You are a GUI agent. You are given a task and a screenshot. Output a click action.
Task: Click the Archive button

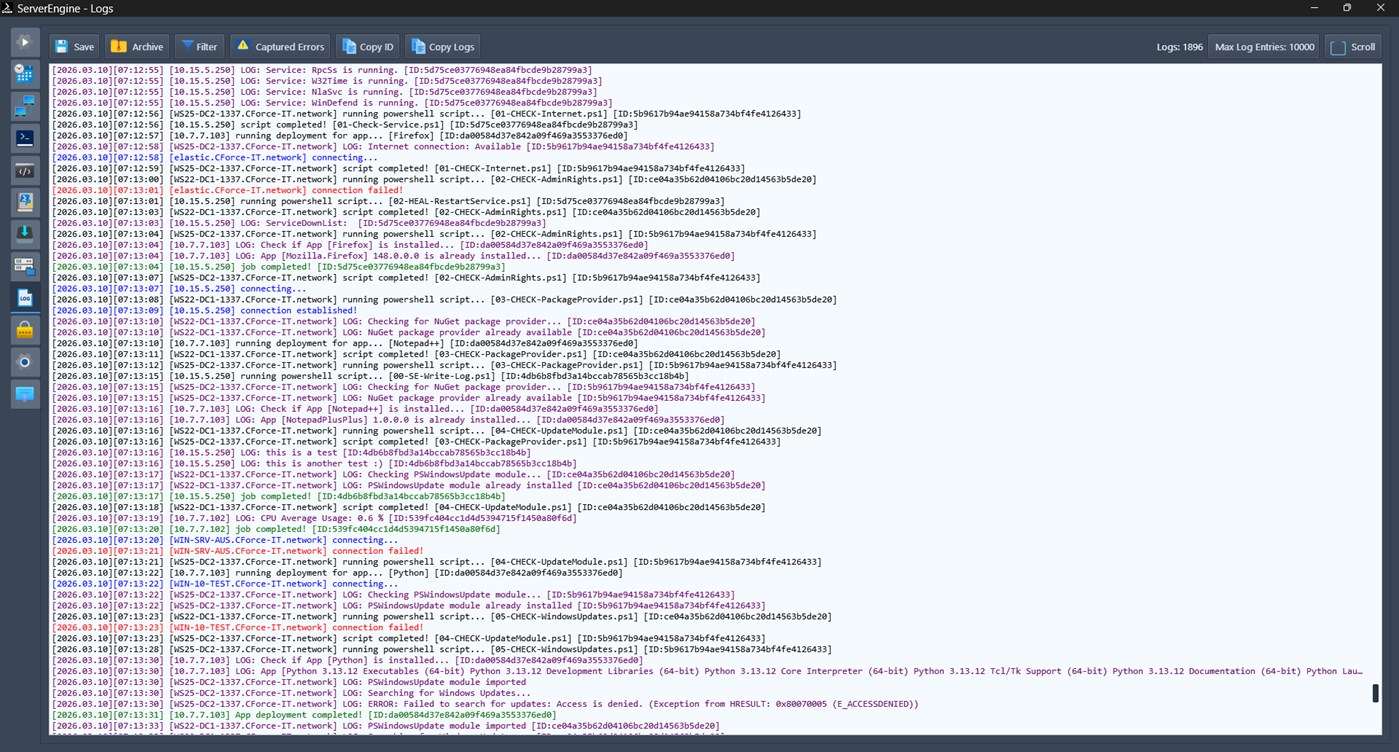pos(137,46)
